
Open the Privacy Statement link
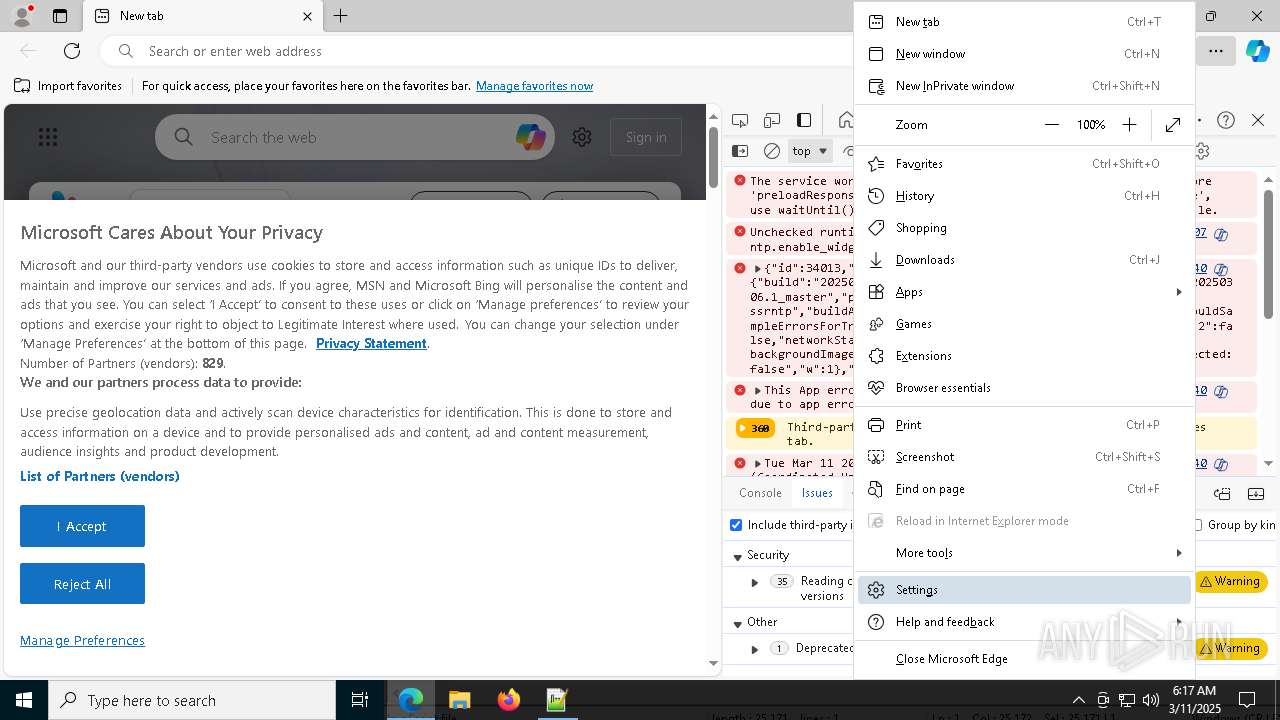click(x=371, y=343)
